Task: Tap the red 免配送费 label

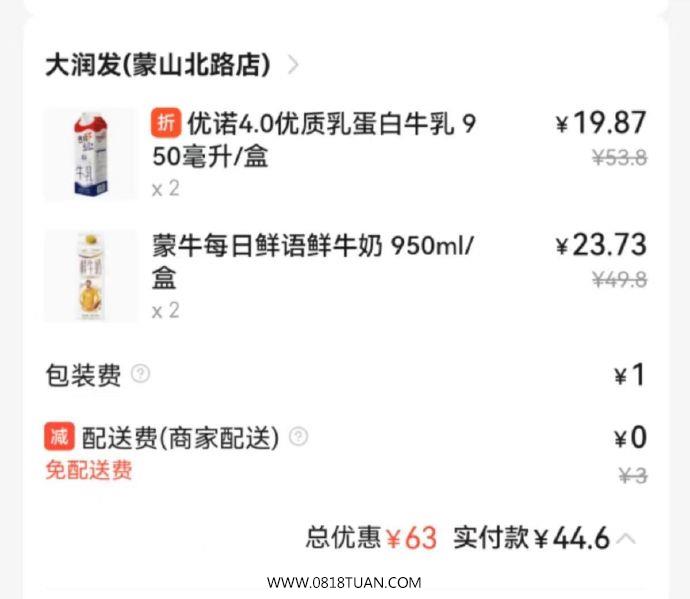Action: point(89,470)
